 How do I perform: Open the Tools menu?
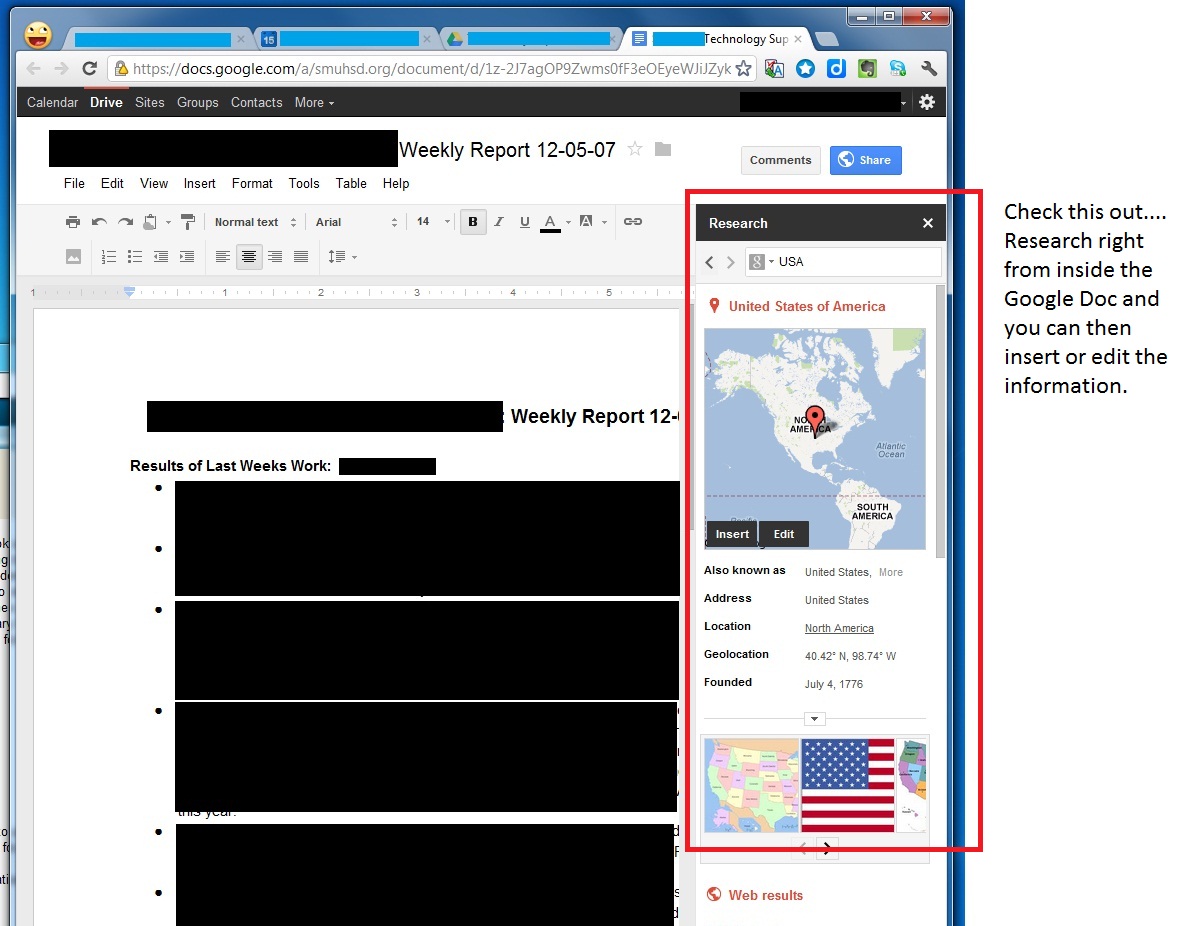tap(304, 184)
